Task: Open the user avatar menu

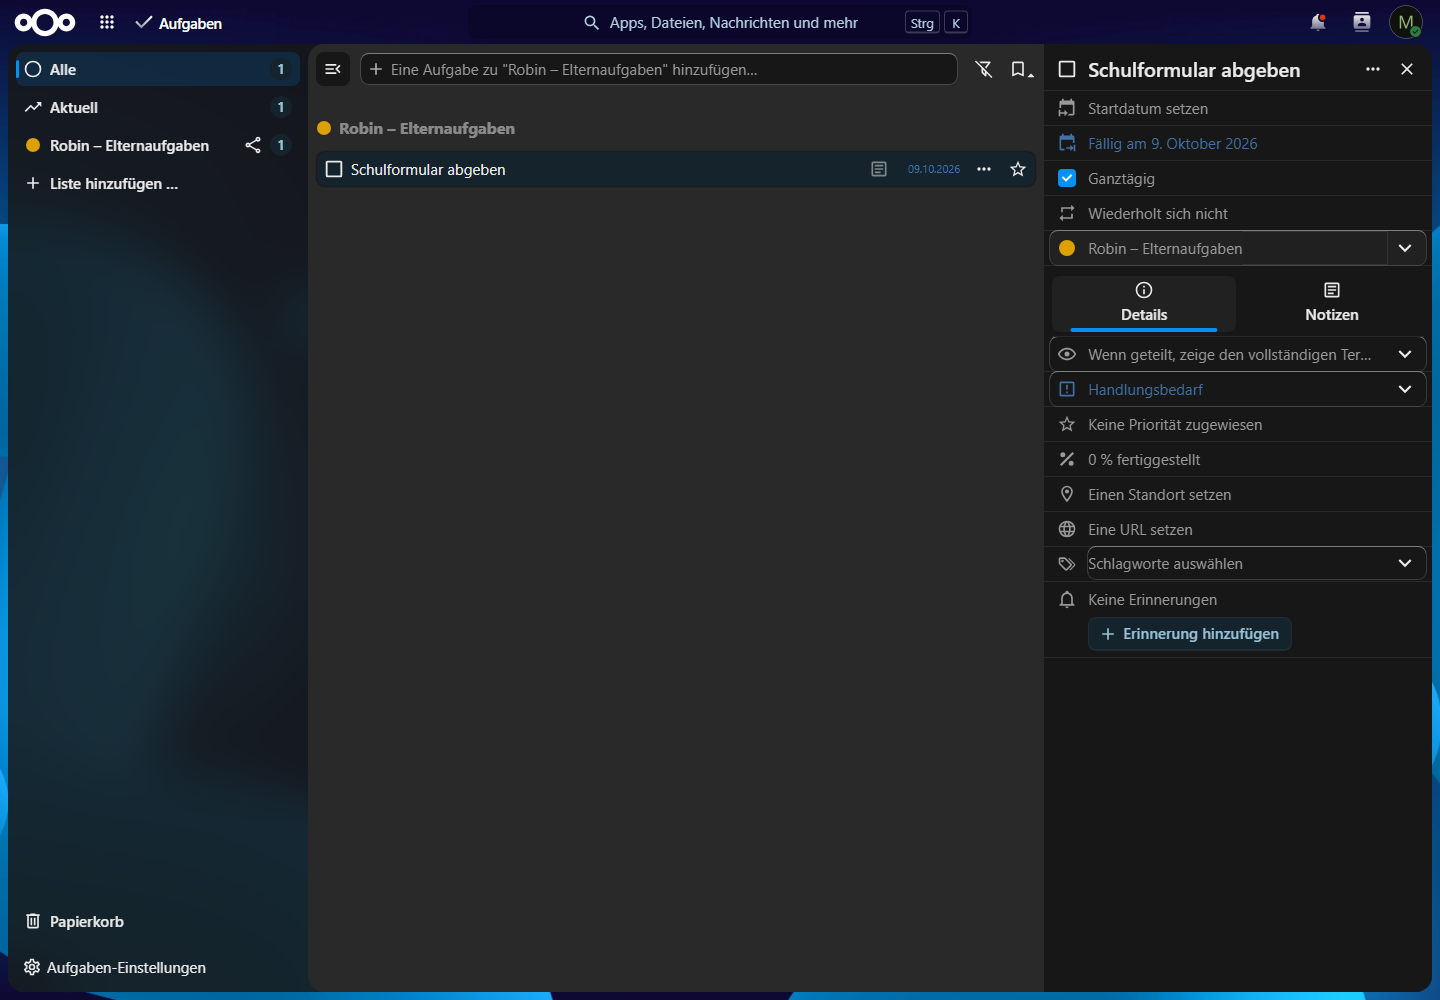Action: (x=1406, y=22)
